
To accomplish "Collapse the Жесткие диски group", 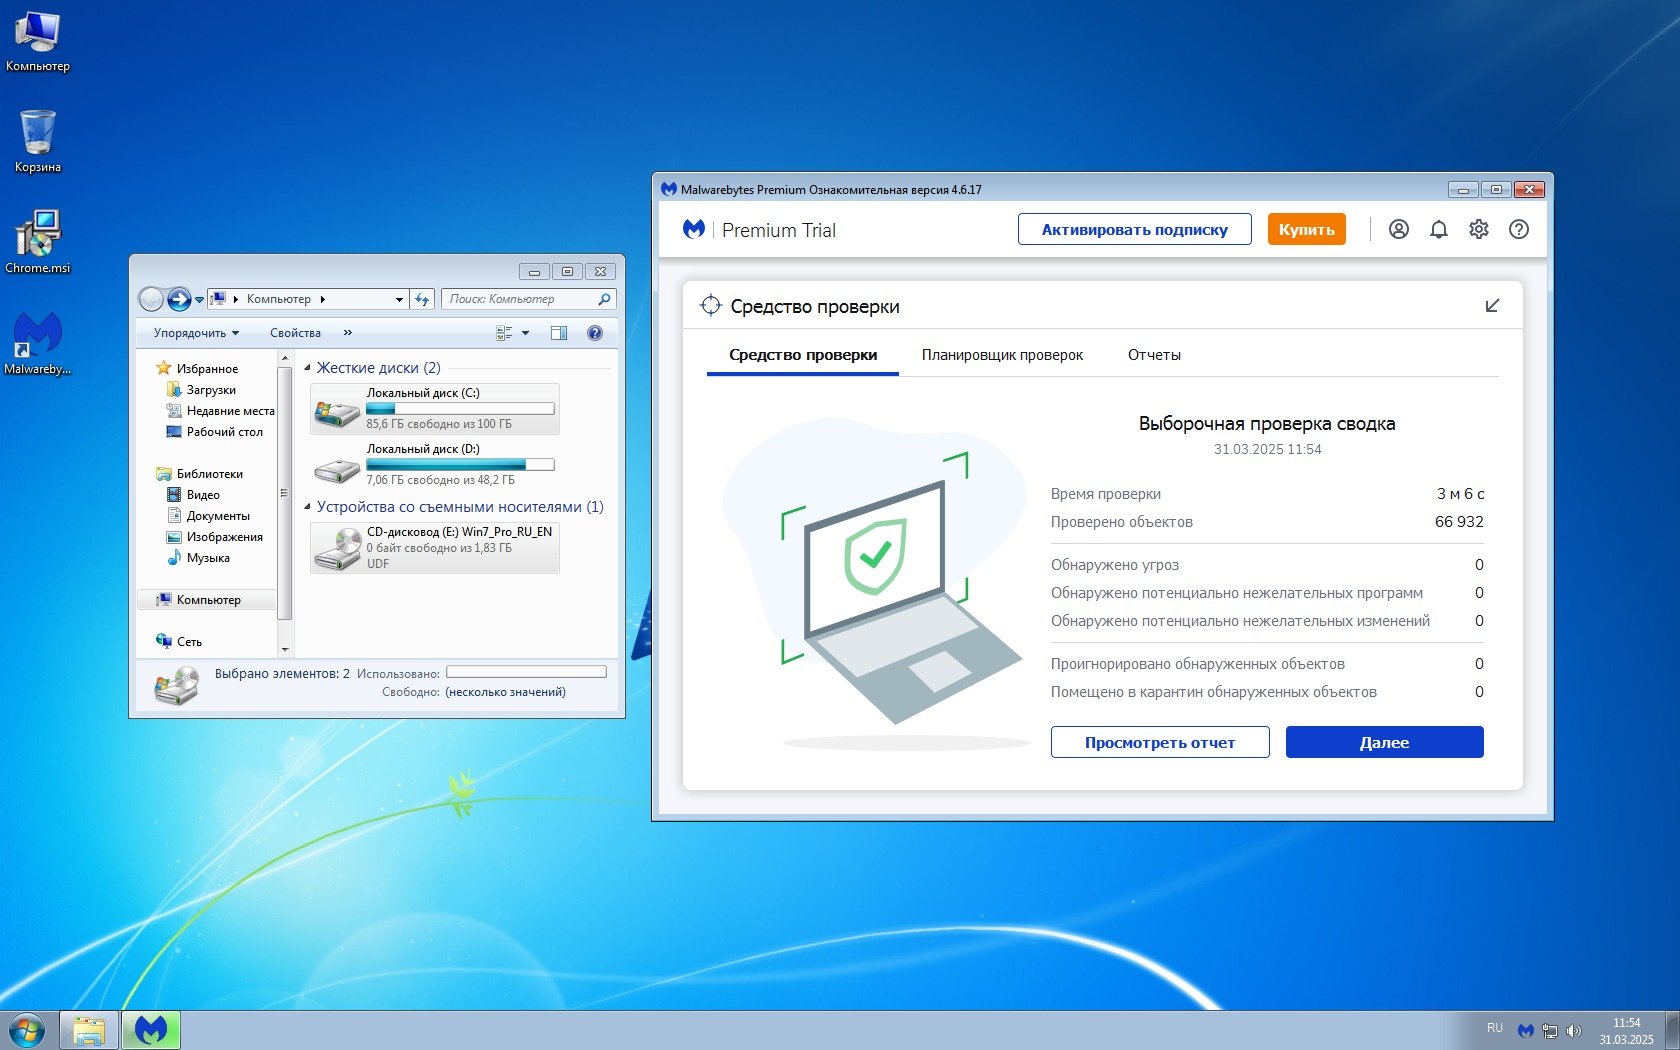I will (308, 368).
